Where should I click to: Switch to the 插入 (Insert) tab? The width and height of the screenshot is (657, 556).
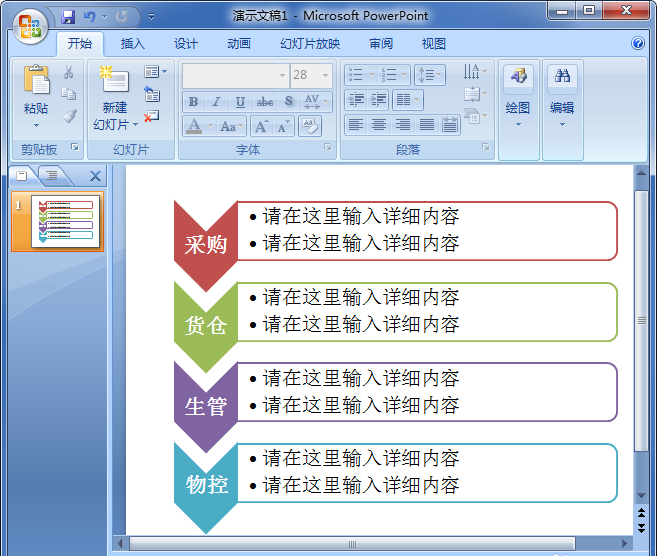tap(132, 44)
